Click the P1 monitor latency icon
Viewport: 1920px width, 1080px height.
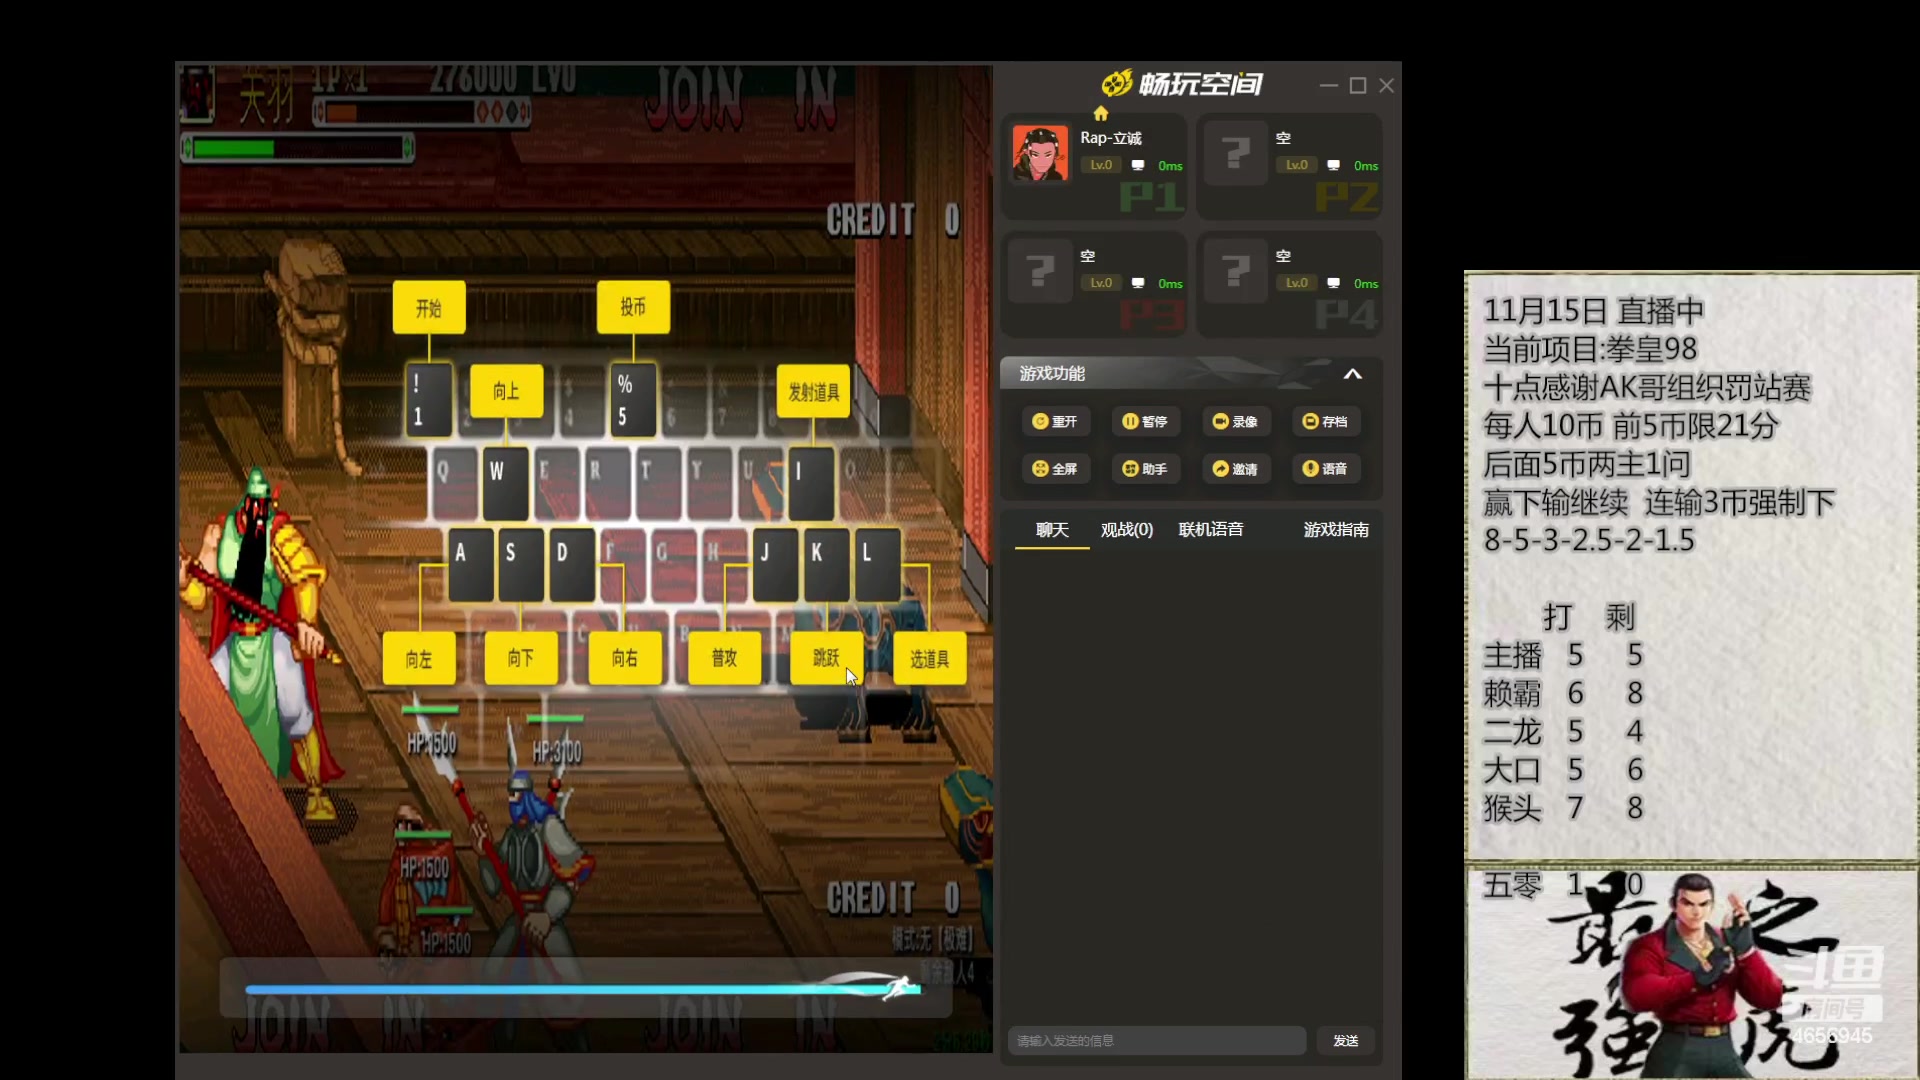coord(1138,165)
